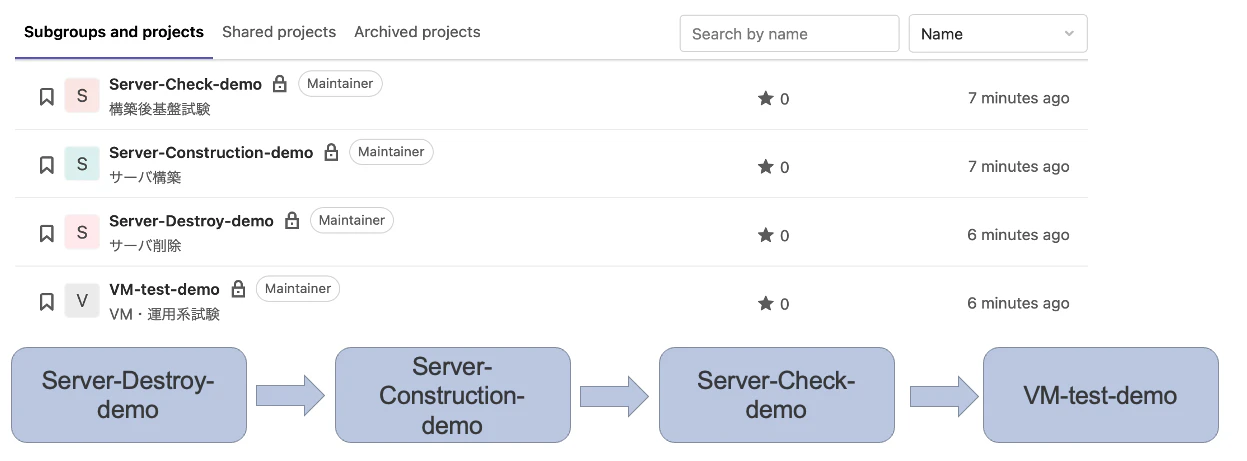Screen dimensions: 1247x461
Task: Open the Name sort dropdown
Action: [998, 33]
